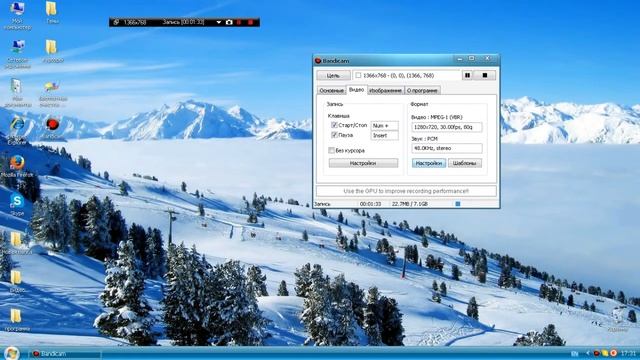Click the 00:01:33 recording time in status bar
The height and width of the screenshot is (360, 640).
[x=370, y=204]
